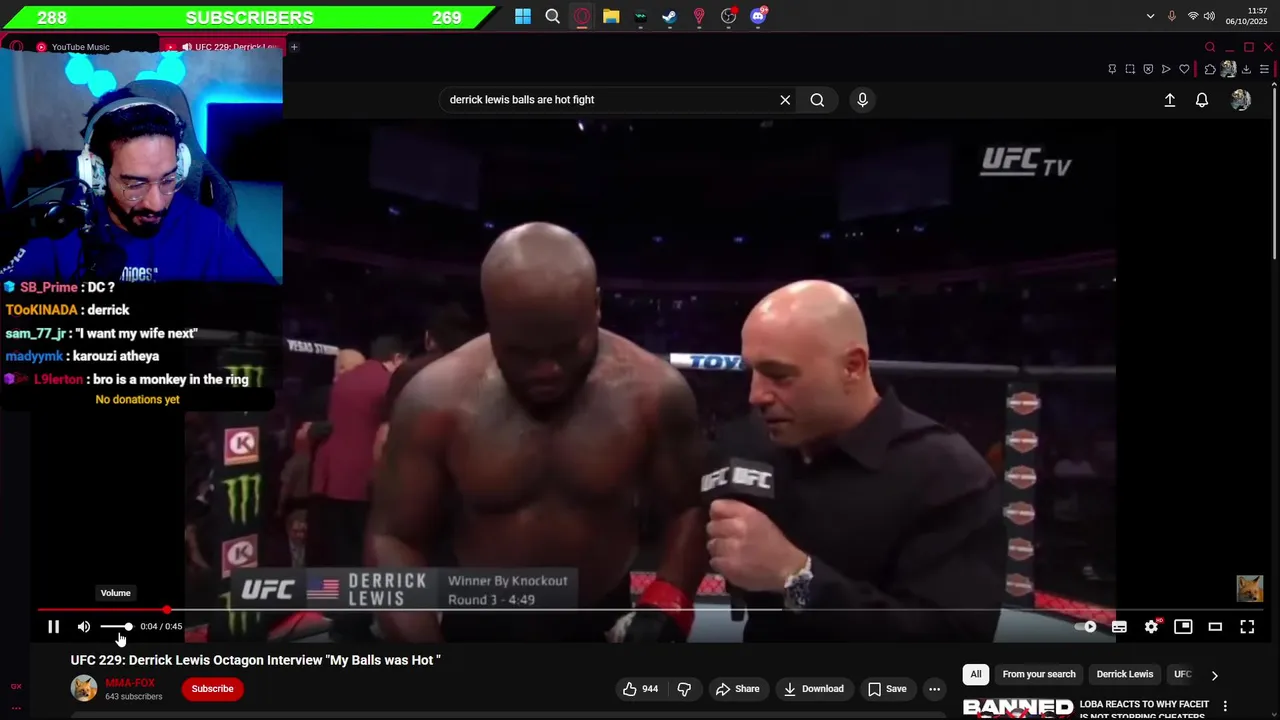The width and height of the screenshot is (1280, 720).
Task: Toggle theater mode
Action: point(1215,627)
